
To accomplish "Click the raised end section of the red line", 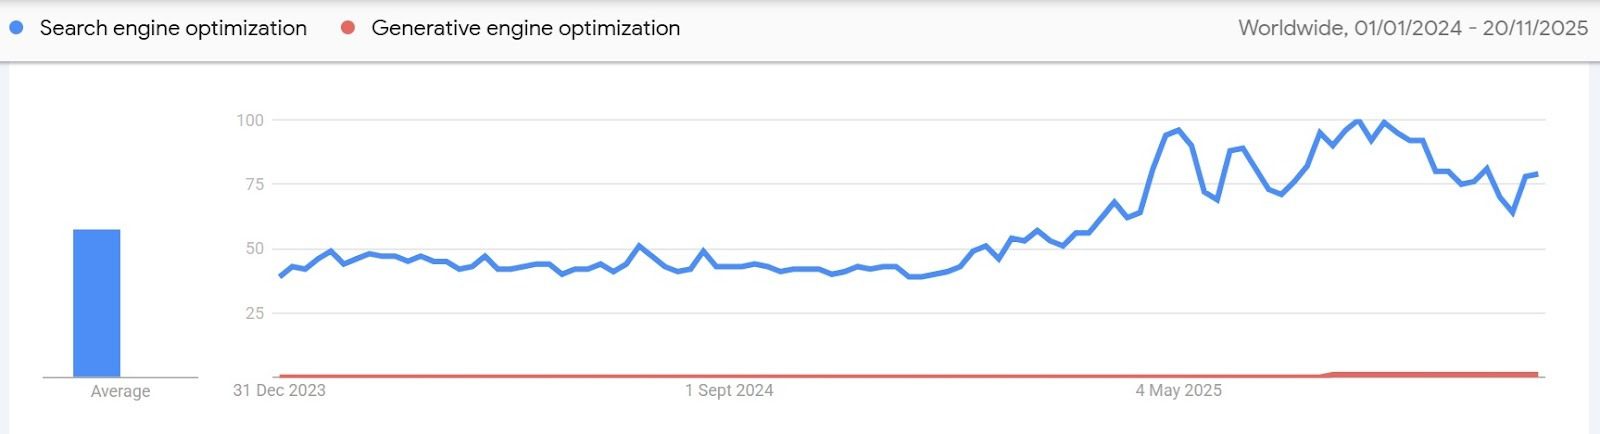I will point(1440,374).
